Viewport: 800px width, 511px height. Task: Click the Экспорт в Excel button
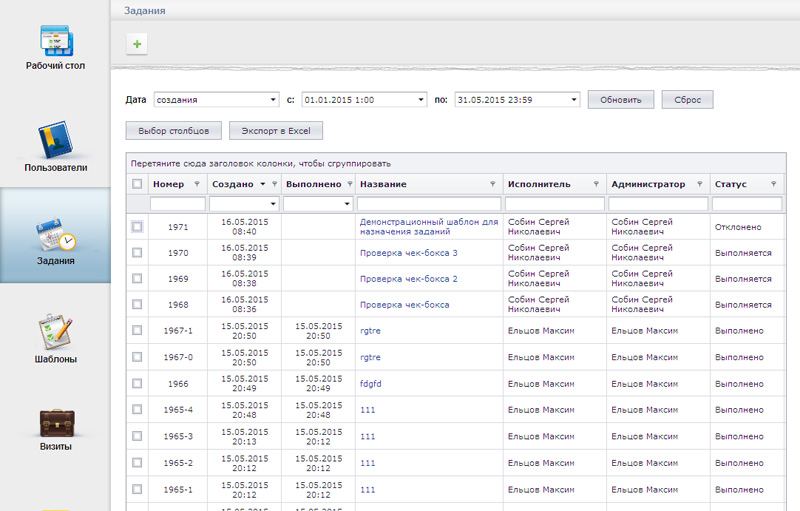click(x=276, y=131)
